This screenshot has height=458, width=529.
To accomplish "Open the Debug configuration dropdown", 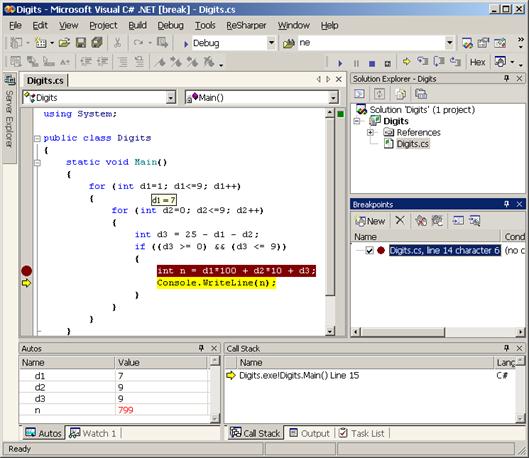I will tap(271, 43).
